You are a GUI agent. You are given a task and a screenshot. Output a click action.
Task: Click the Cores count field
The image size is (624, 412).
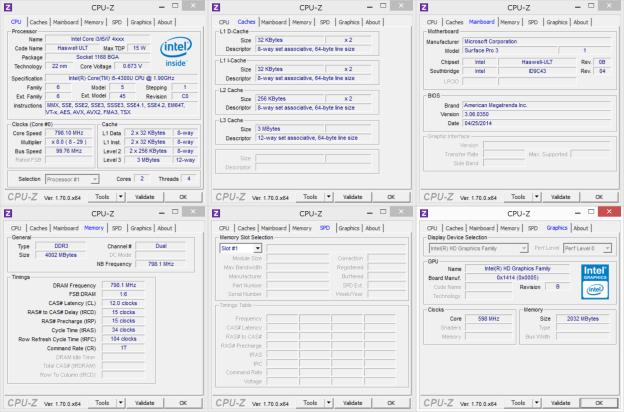pos(142,179)
